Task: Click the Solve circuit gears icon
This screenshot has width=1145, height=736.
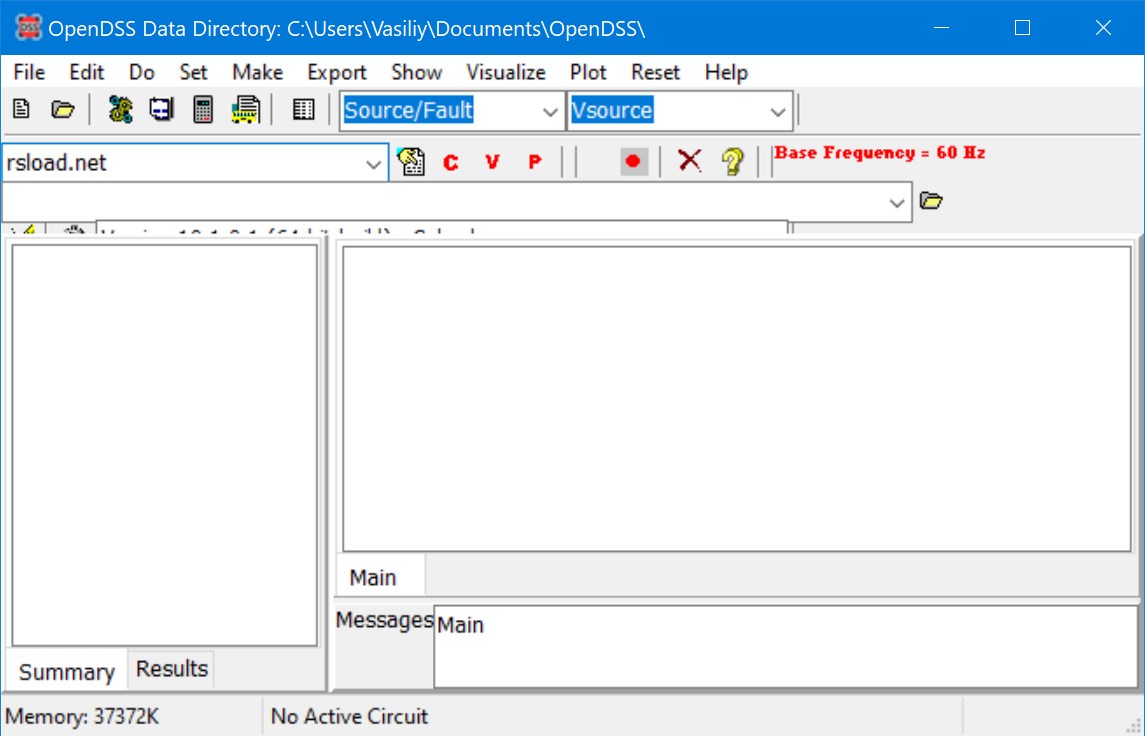Action: (120, 110)
